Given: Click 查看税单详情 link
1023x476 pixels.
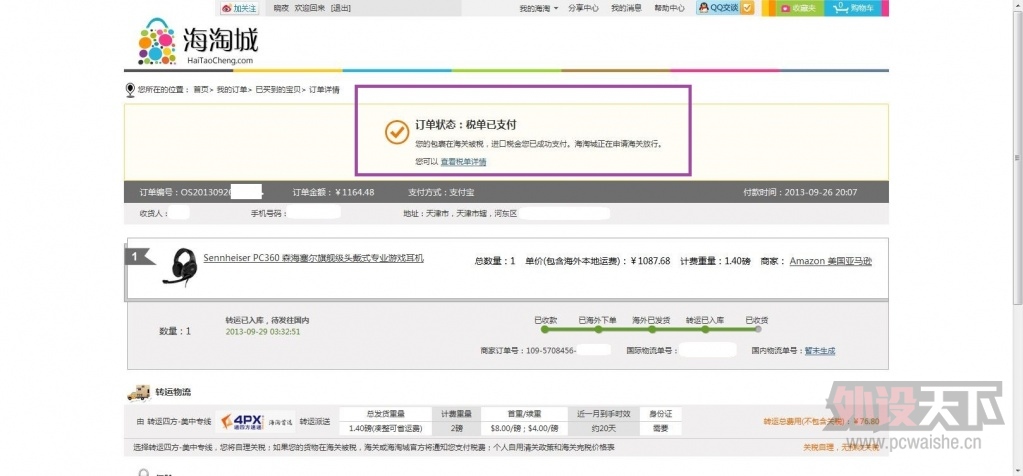Looking at the screenshot, I should (x=463, y=161).
